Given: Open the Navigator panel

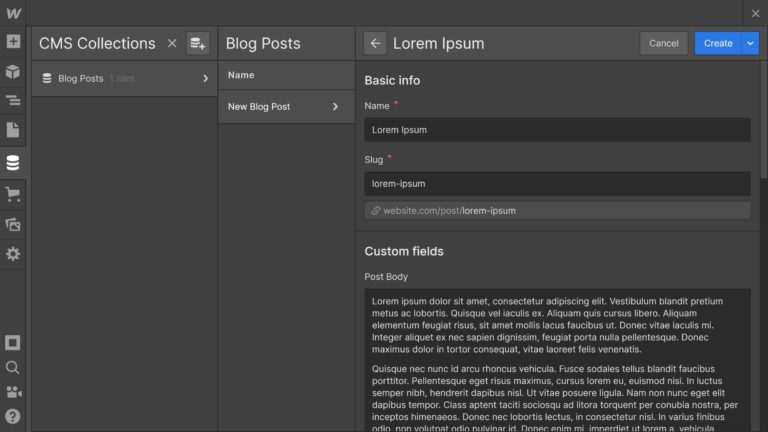Looking at the screenshot, I should (x=13, y=100).
